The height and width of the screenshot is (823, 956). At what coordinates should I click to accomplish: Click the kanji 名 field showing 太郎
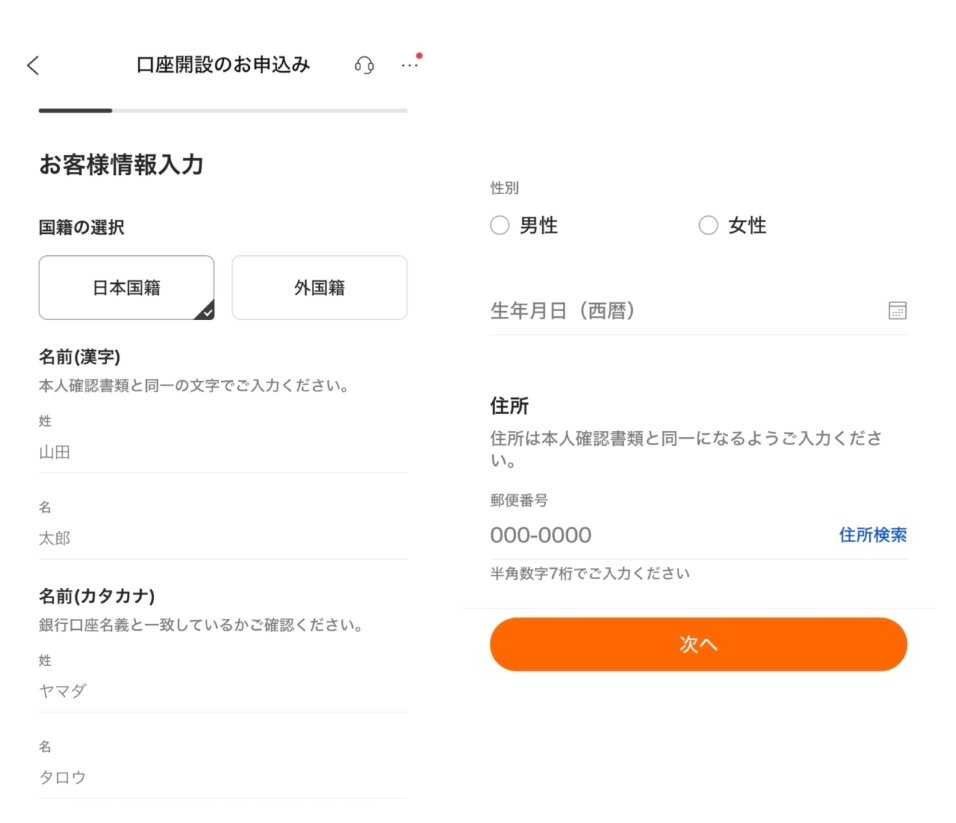click(222, 538)
